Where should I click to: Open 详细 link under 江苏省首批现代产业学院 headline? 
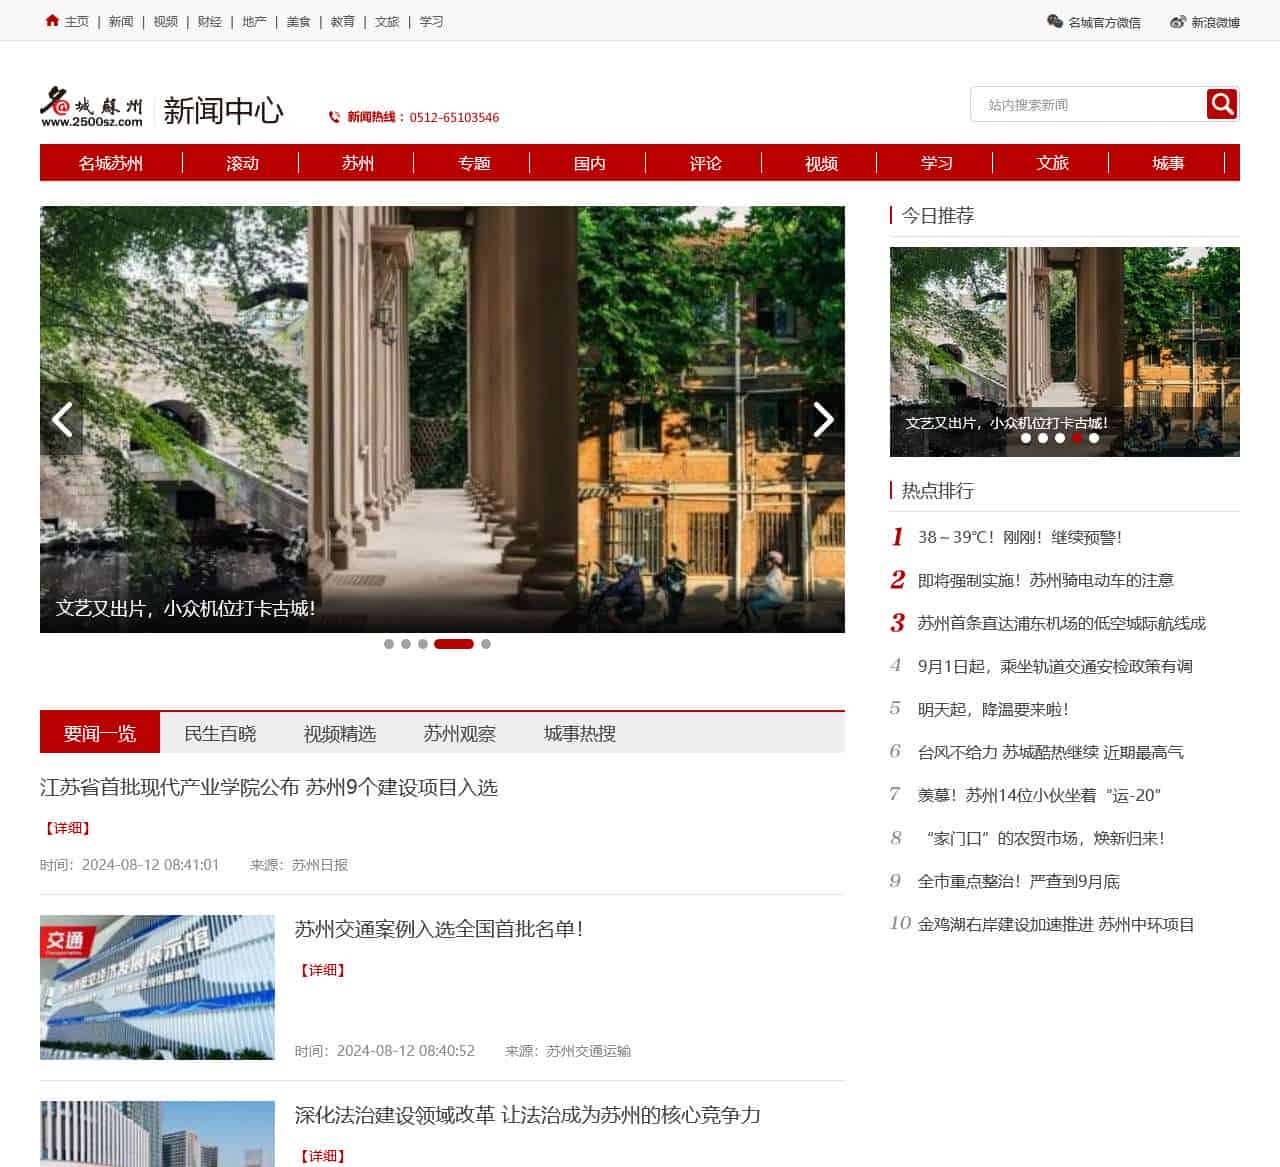68,828
